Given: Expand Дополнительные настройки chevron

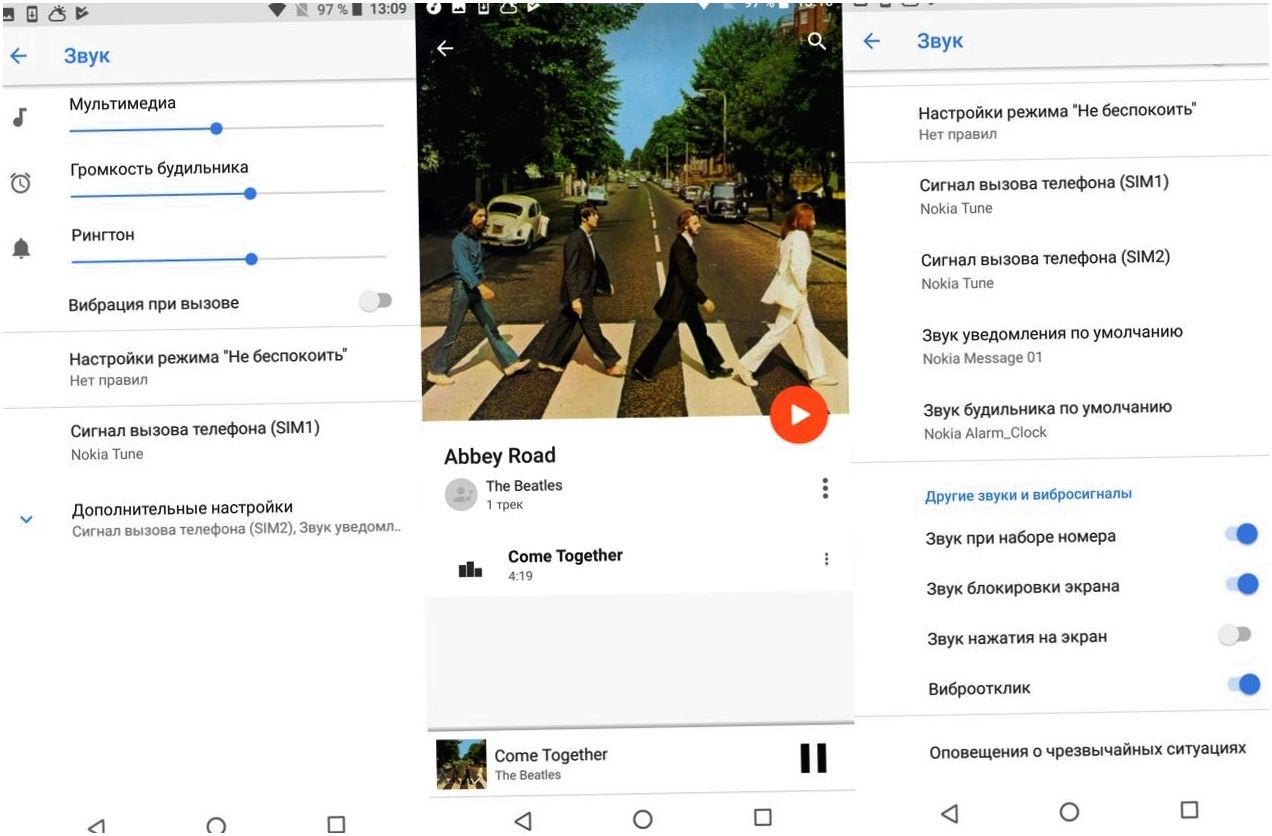Looking at the screenshot, I should tap(27, 519).
